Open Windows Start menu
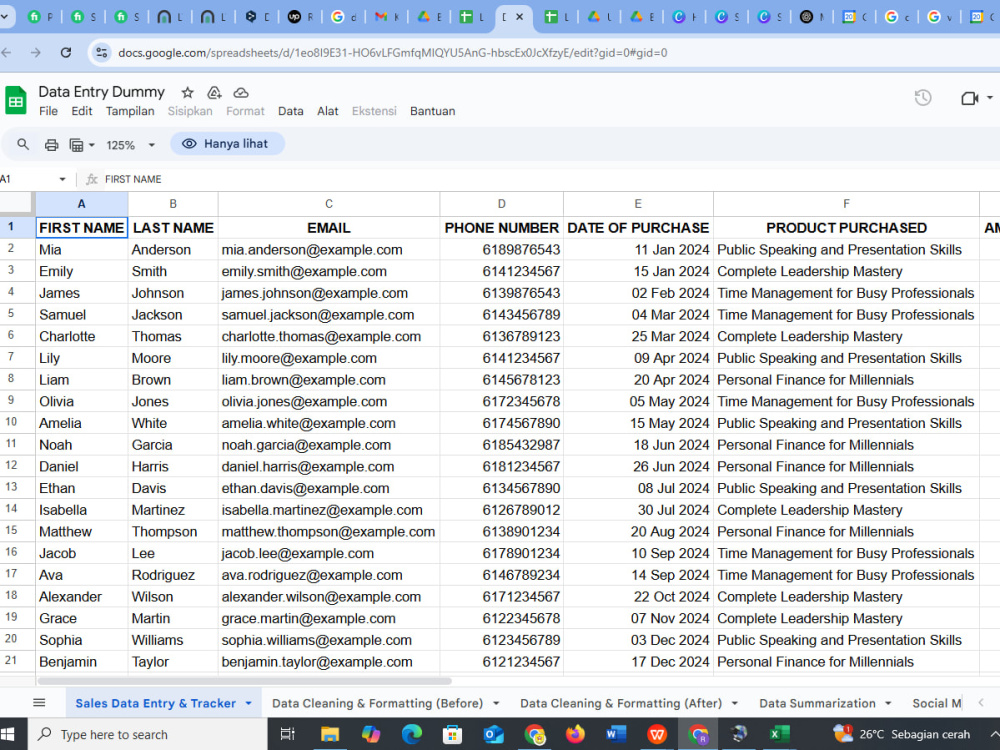This screenshot has height=750, width=1000. click(9, 735)
